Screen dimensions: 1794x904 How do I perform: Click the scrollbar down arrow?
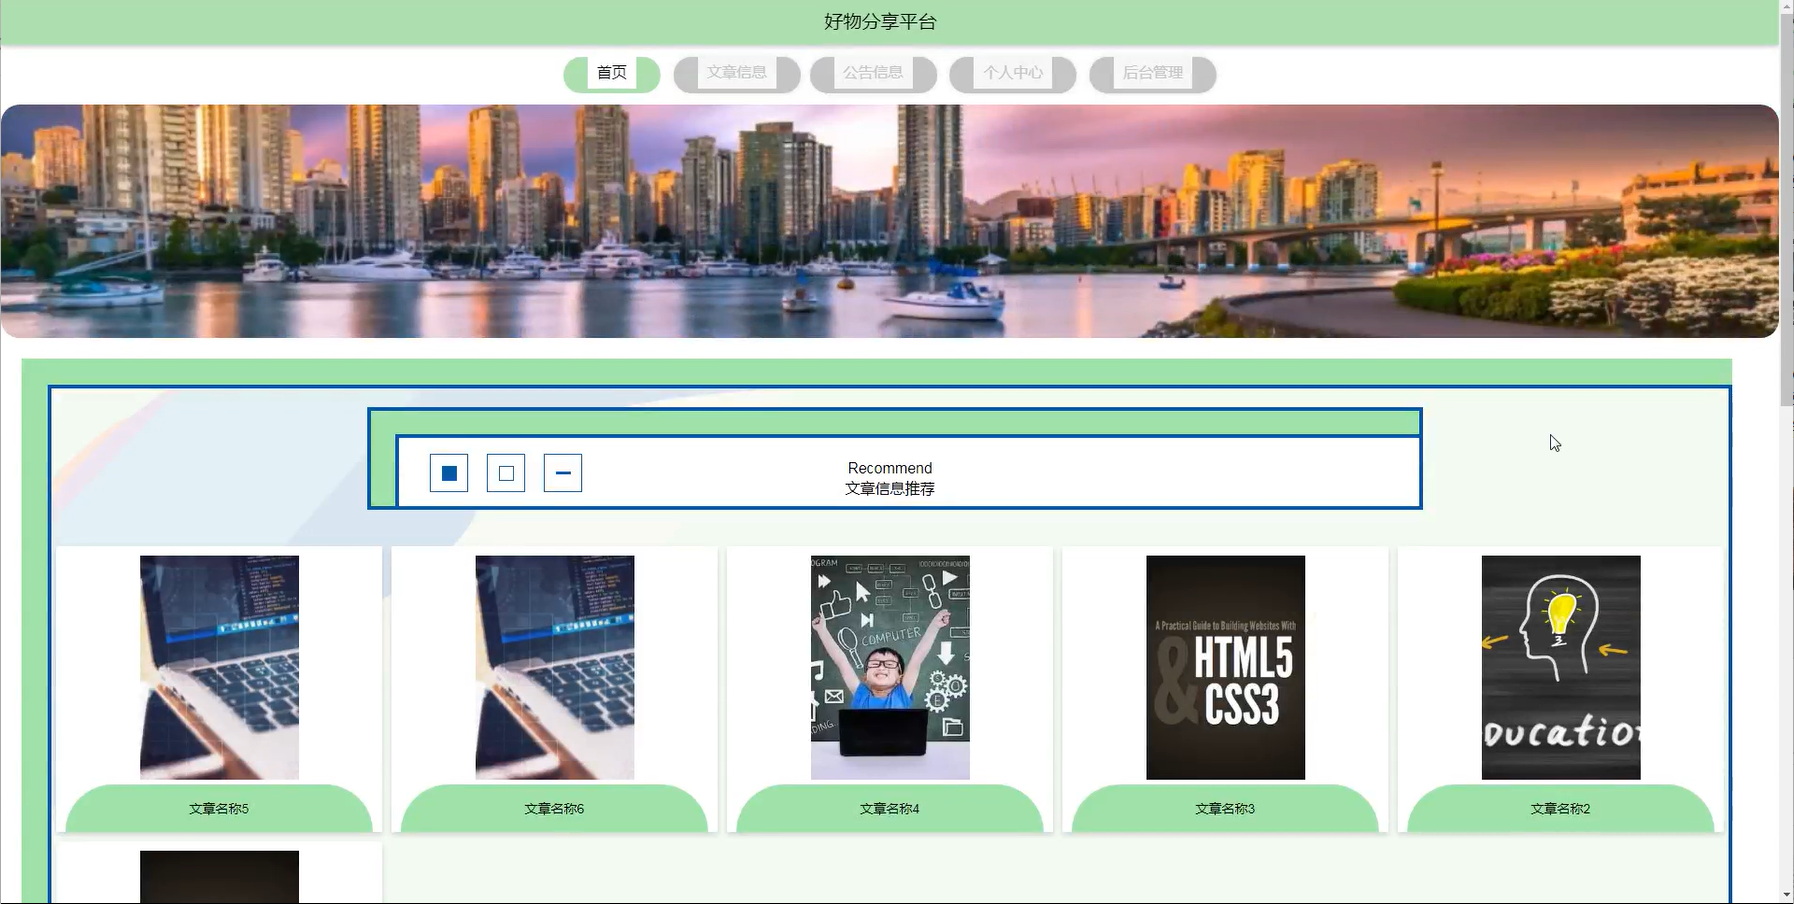[1787, 895]
